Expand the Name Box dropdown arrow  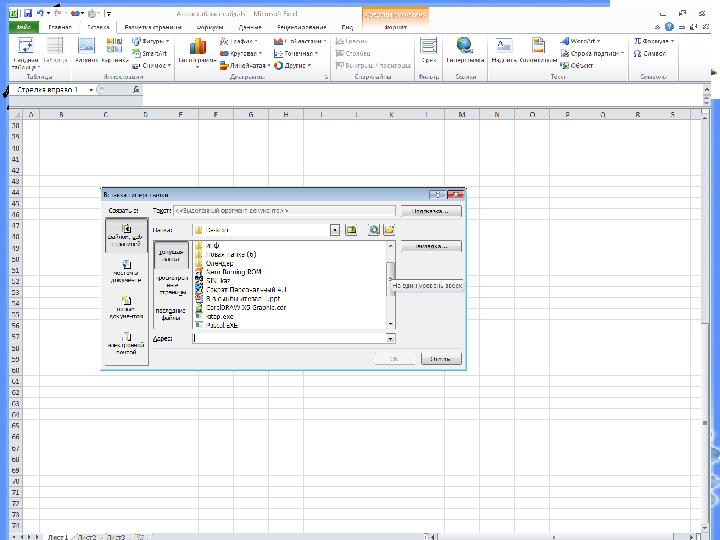[92, 90]
